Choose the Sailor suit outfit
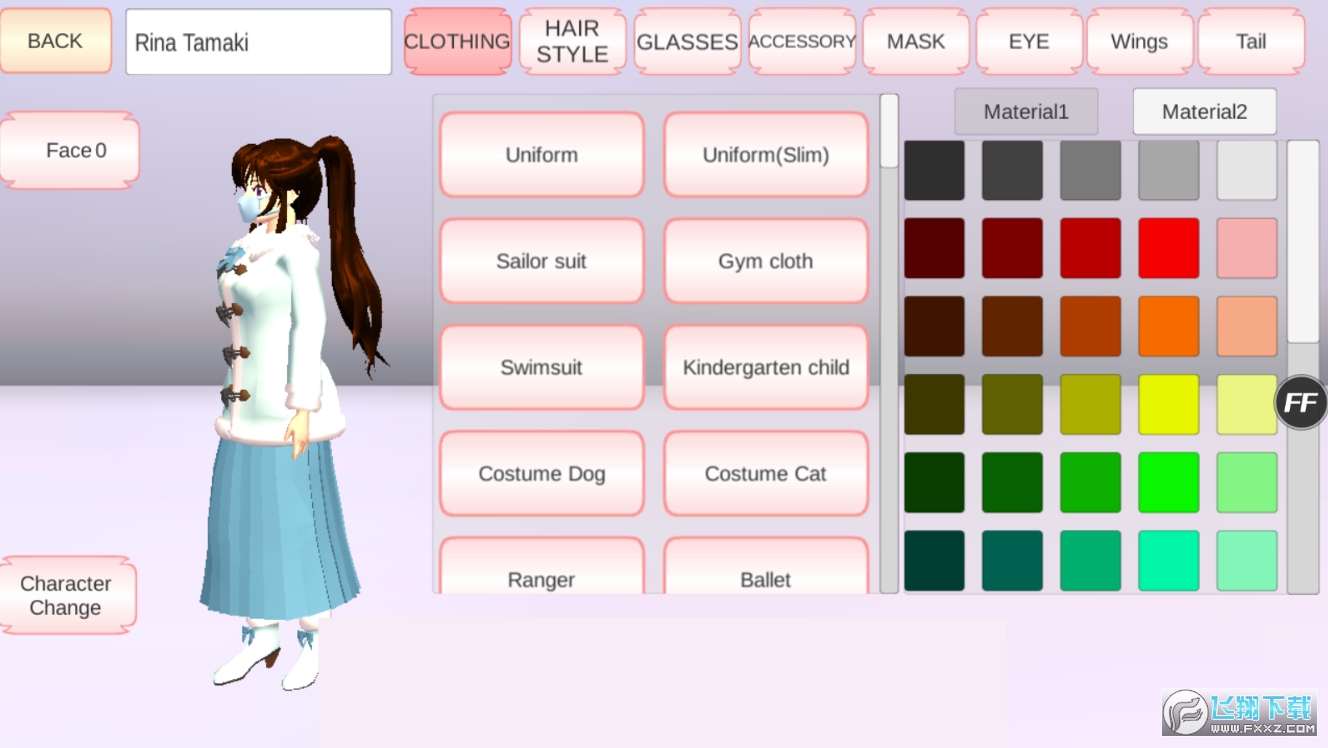Screen dimensions: 1328x748 541,261
